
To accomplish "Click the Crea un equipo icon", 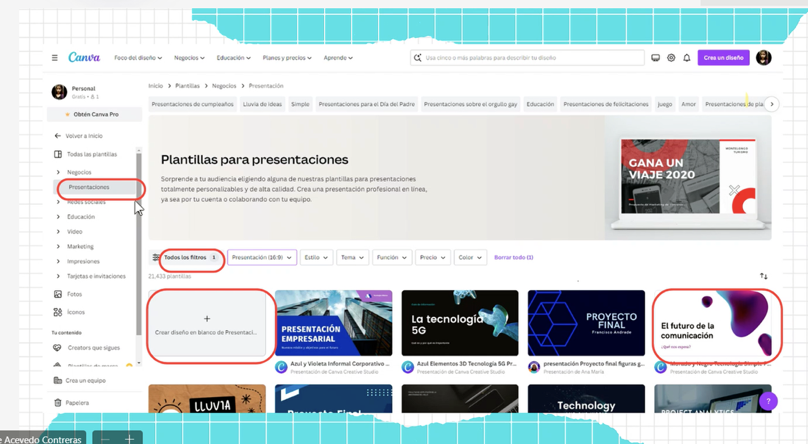I will tap(58, 380).
